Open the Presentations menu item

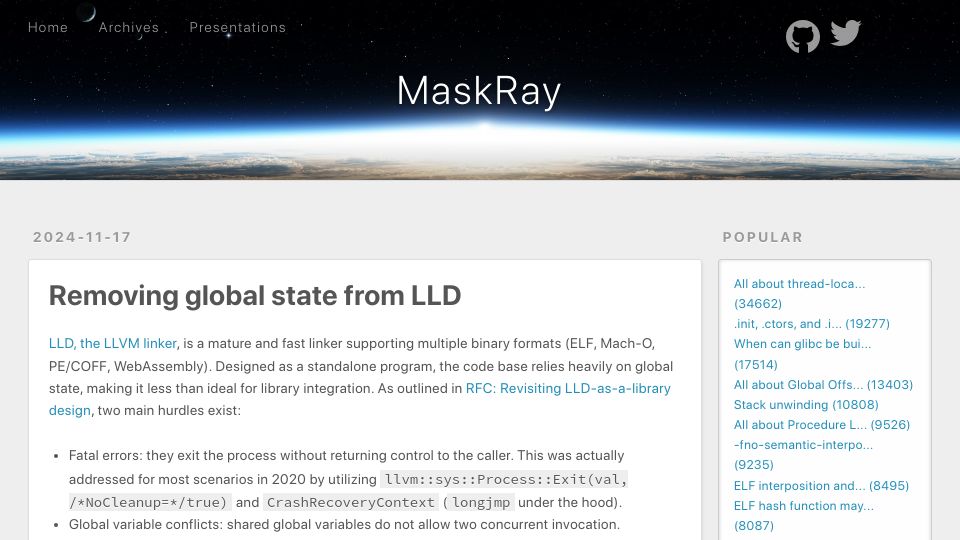pyautogui.click(x=238, y=28)
